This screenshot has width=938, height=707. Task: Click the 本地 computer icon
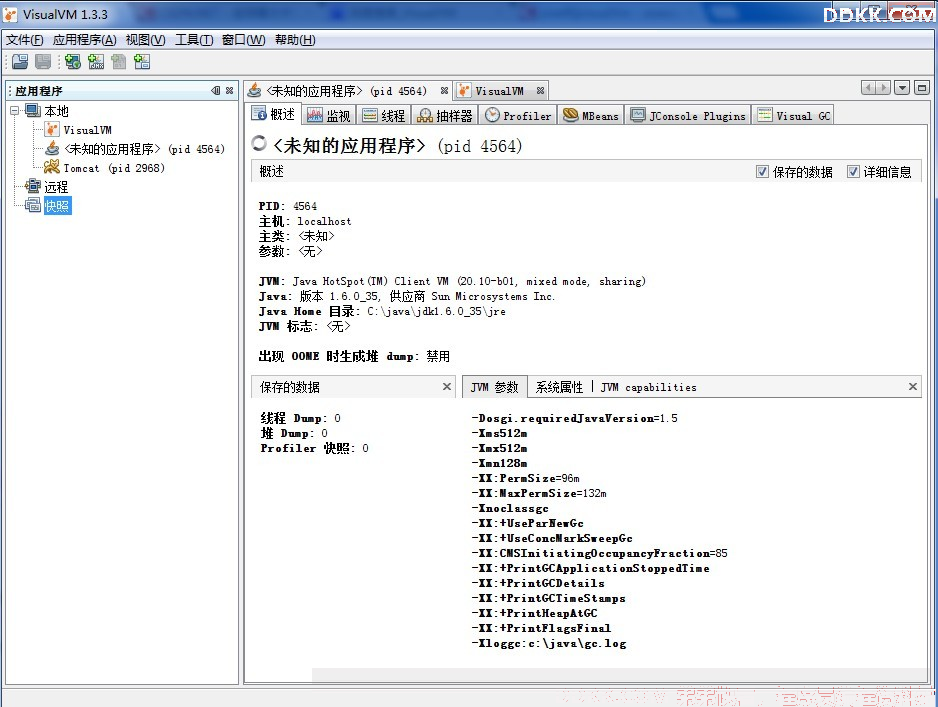(33, 111)
